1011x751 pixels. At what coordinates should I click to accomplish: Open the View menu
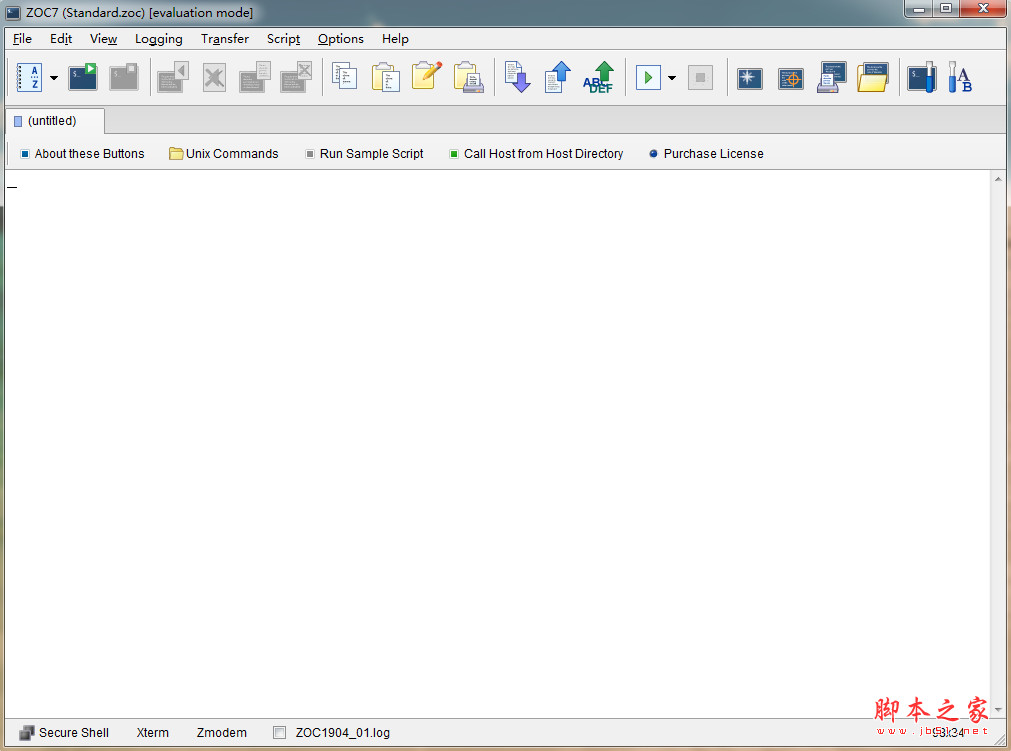click(x=103, y=39)
